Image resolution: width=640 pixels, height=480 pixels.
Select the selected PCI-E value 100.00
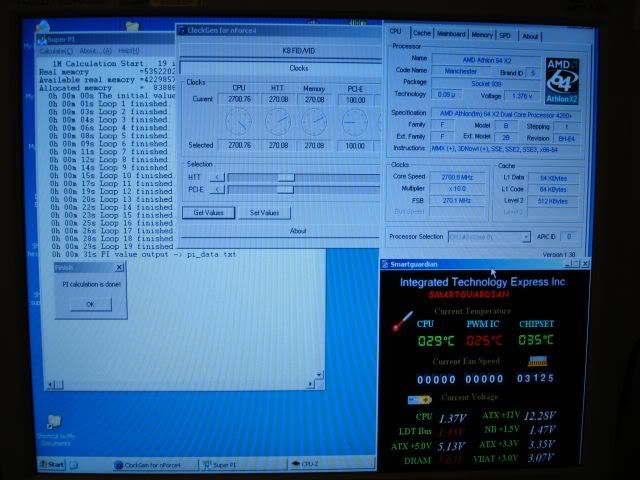pyautogui.click(x=355, y=146)
